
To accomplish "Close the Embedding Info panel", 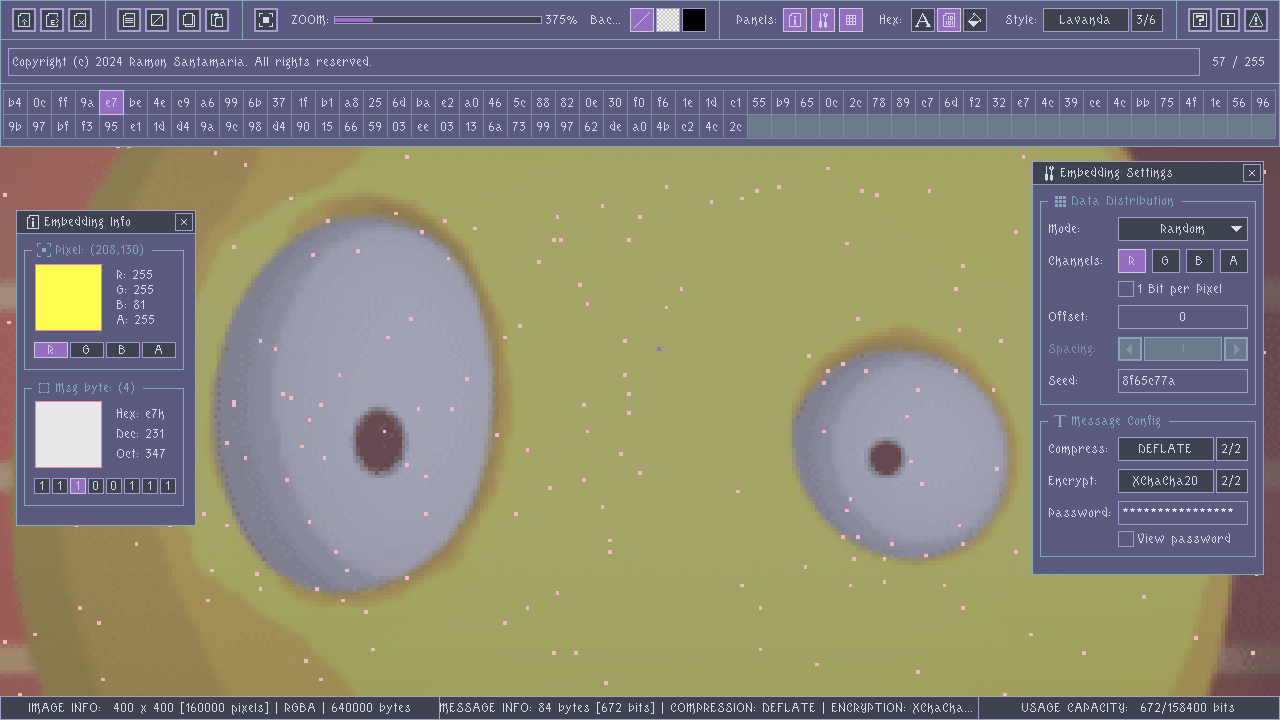I will coord(183,222).
